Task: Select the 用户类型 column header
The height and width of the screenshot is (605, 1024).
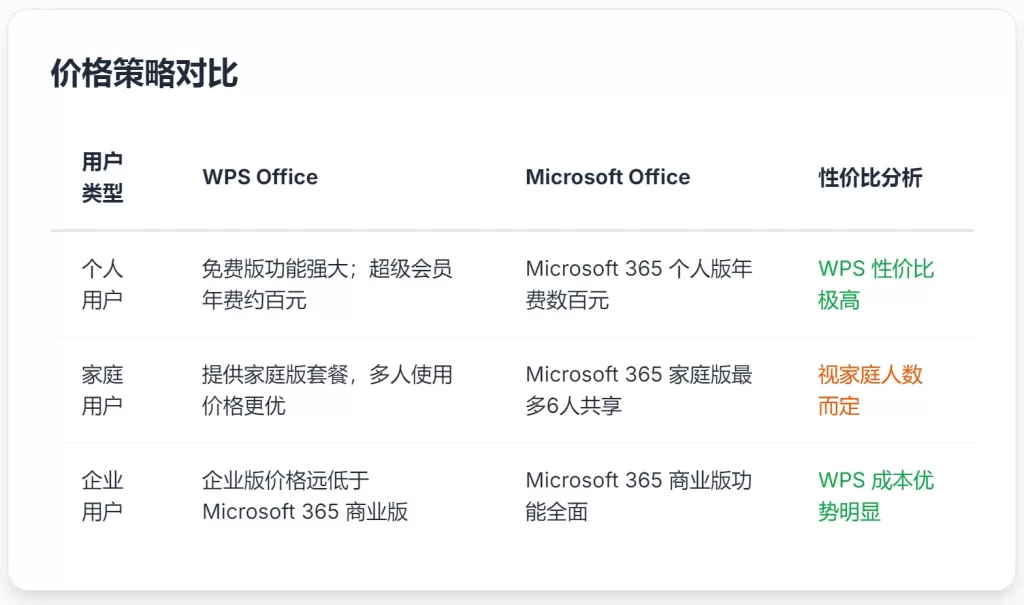Action: click(102, 177)
